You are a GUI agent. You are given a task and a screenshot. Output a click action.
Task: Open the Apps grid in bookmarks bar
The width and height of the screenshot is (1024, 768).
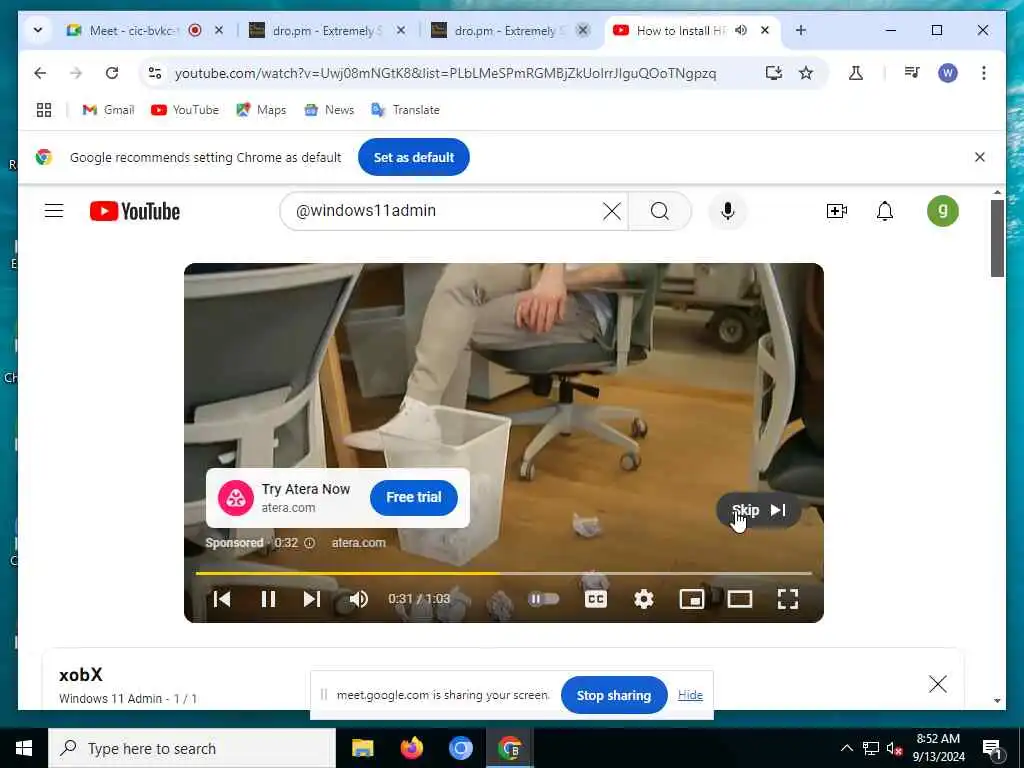44,110
